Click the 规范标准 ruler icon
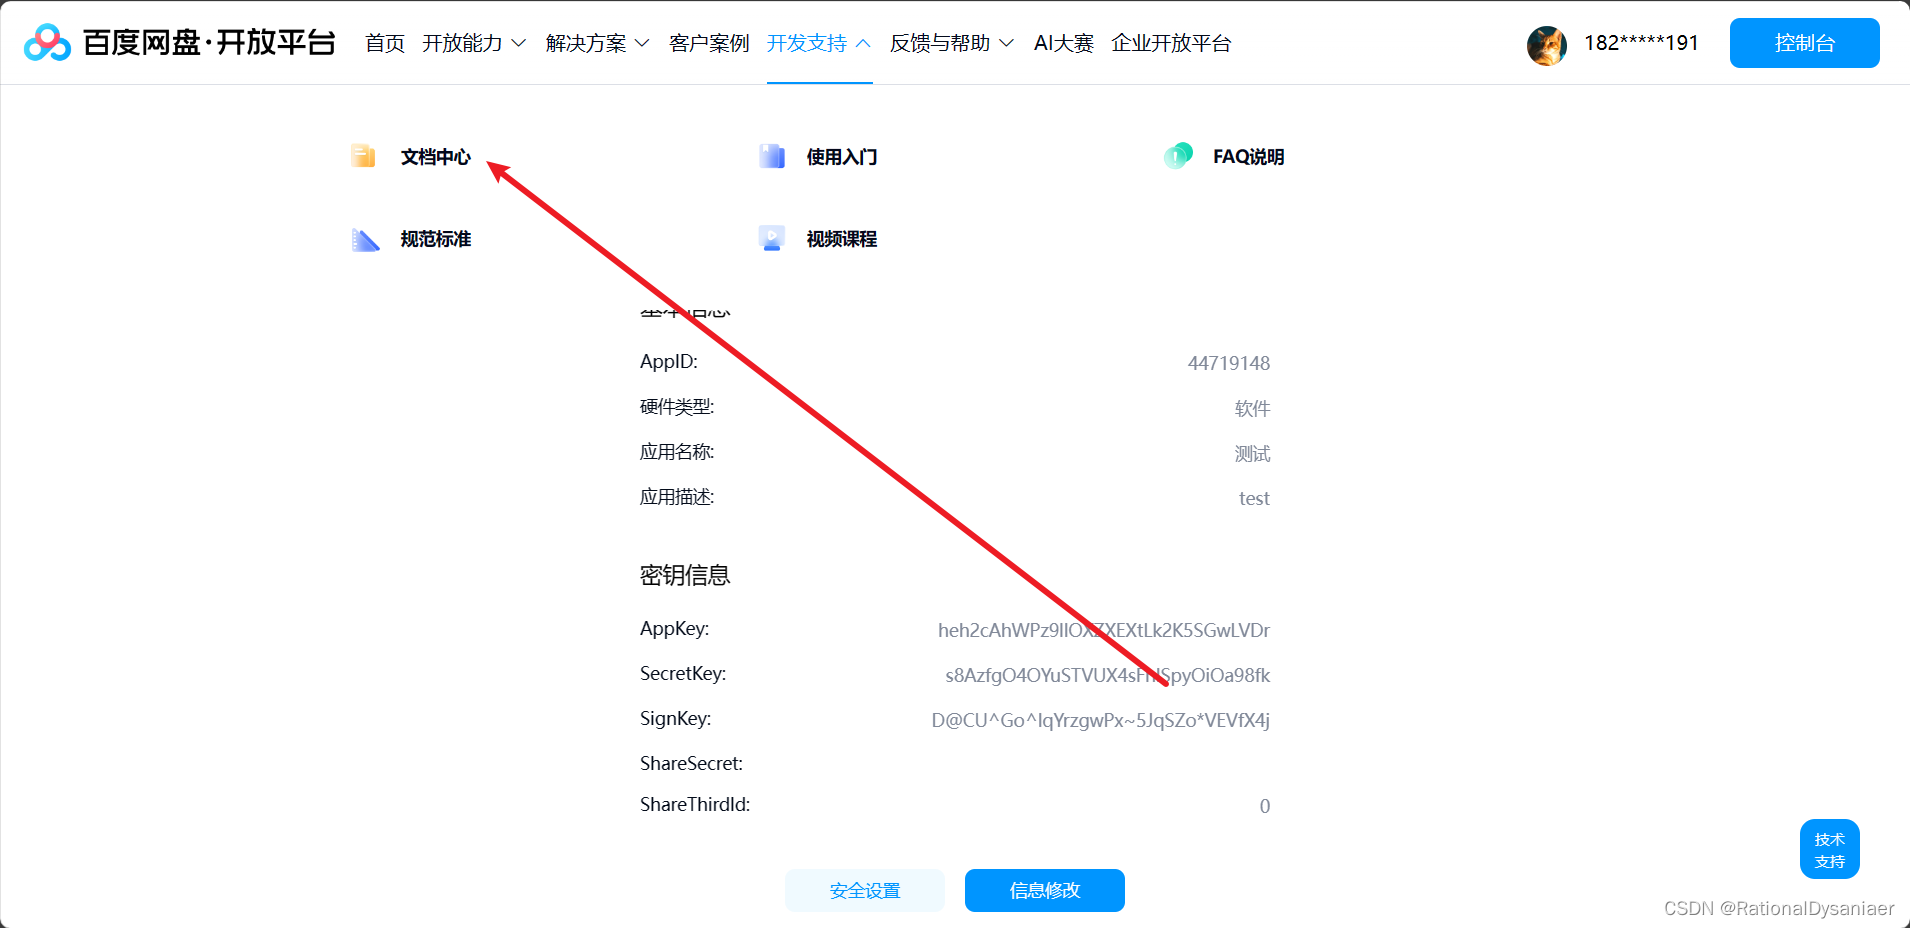This screenshot has height=928, width=1910. (x=365, y=239)
